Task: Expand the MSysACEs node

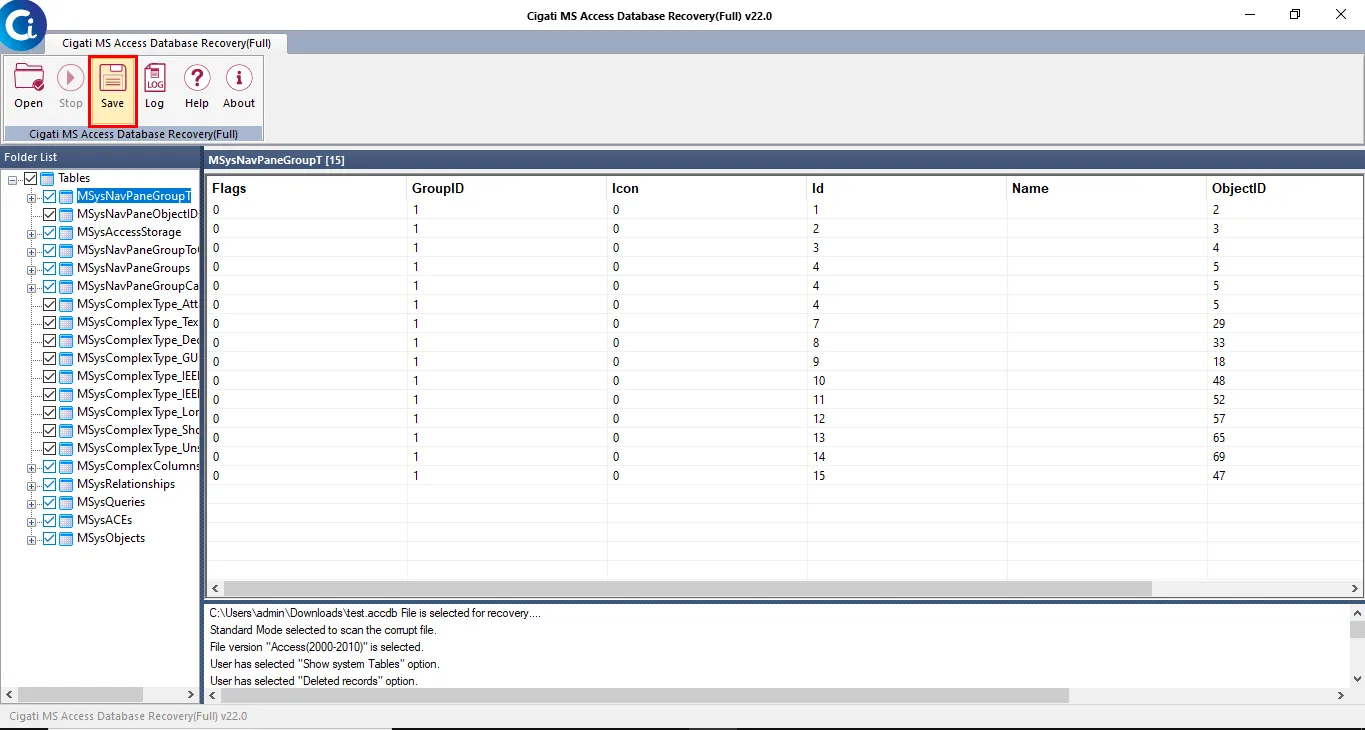Action: tap(32, 521)
